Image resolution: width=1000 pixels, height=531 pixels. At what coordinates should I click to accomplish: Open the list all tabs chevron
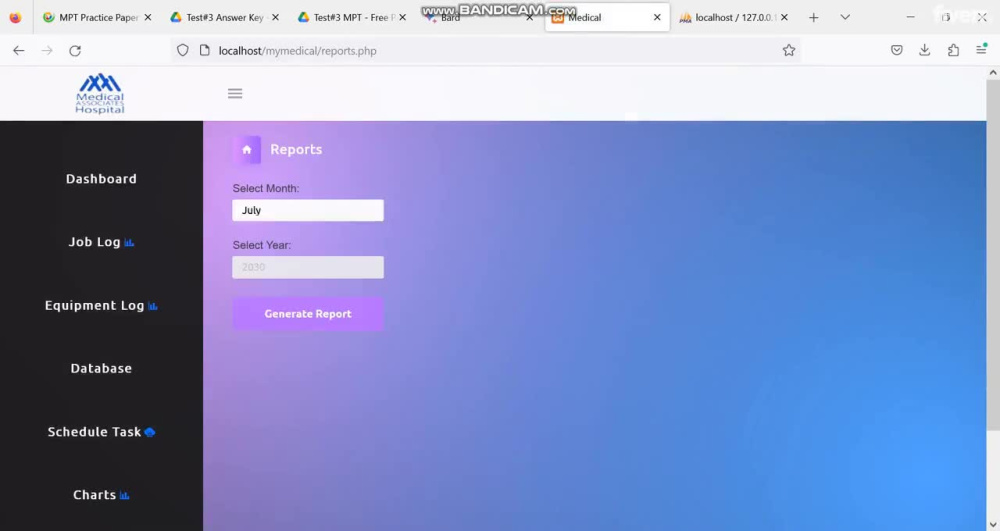coord(845,17)
